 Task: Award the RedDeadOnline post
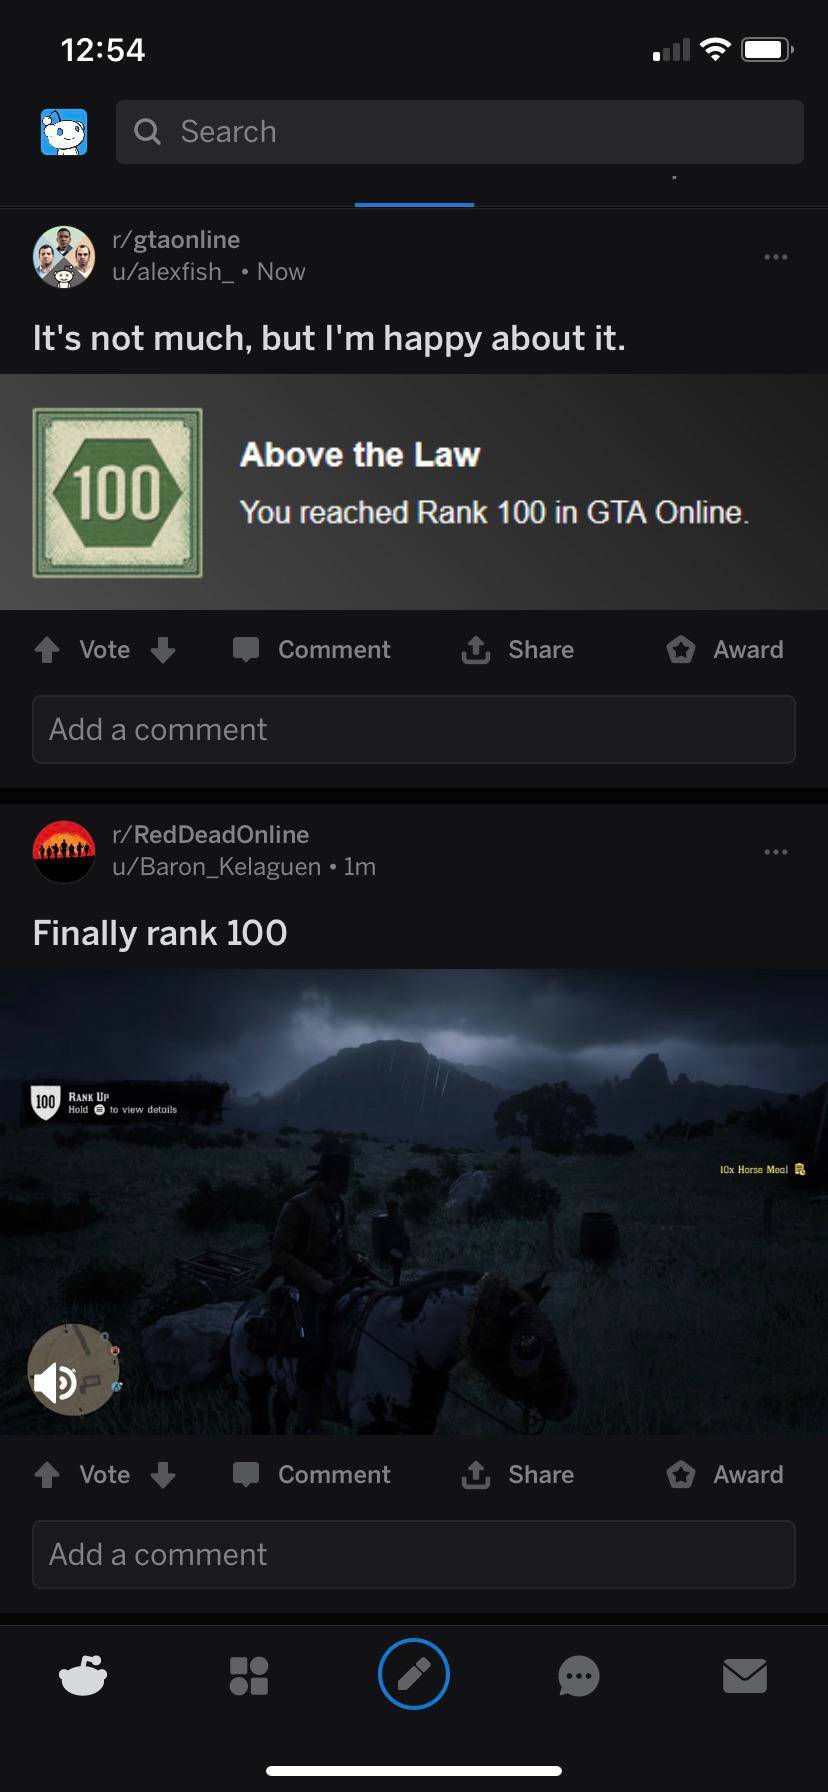tap(725, 1475)
